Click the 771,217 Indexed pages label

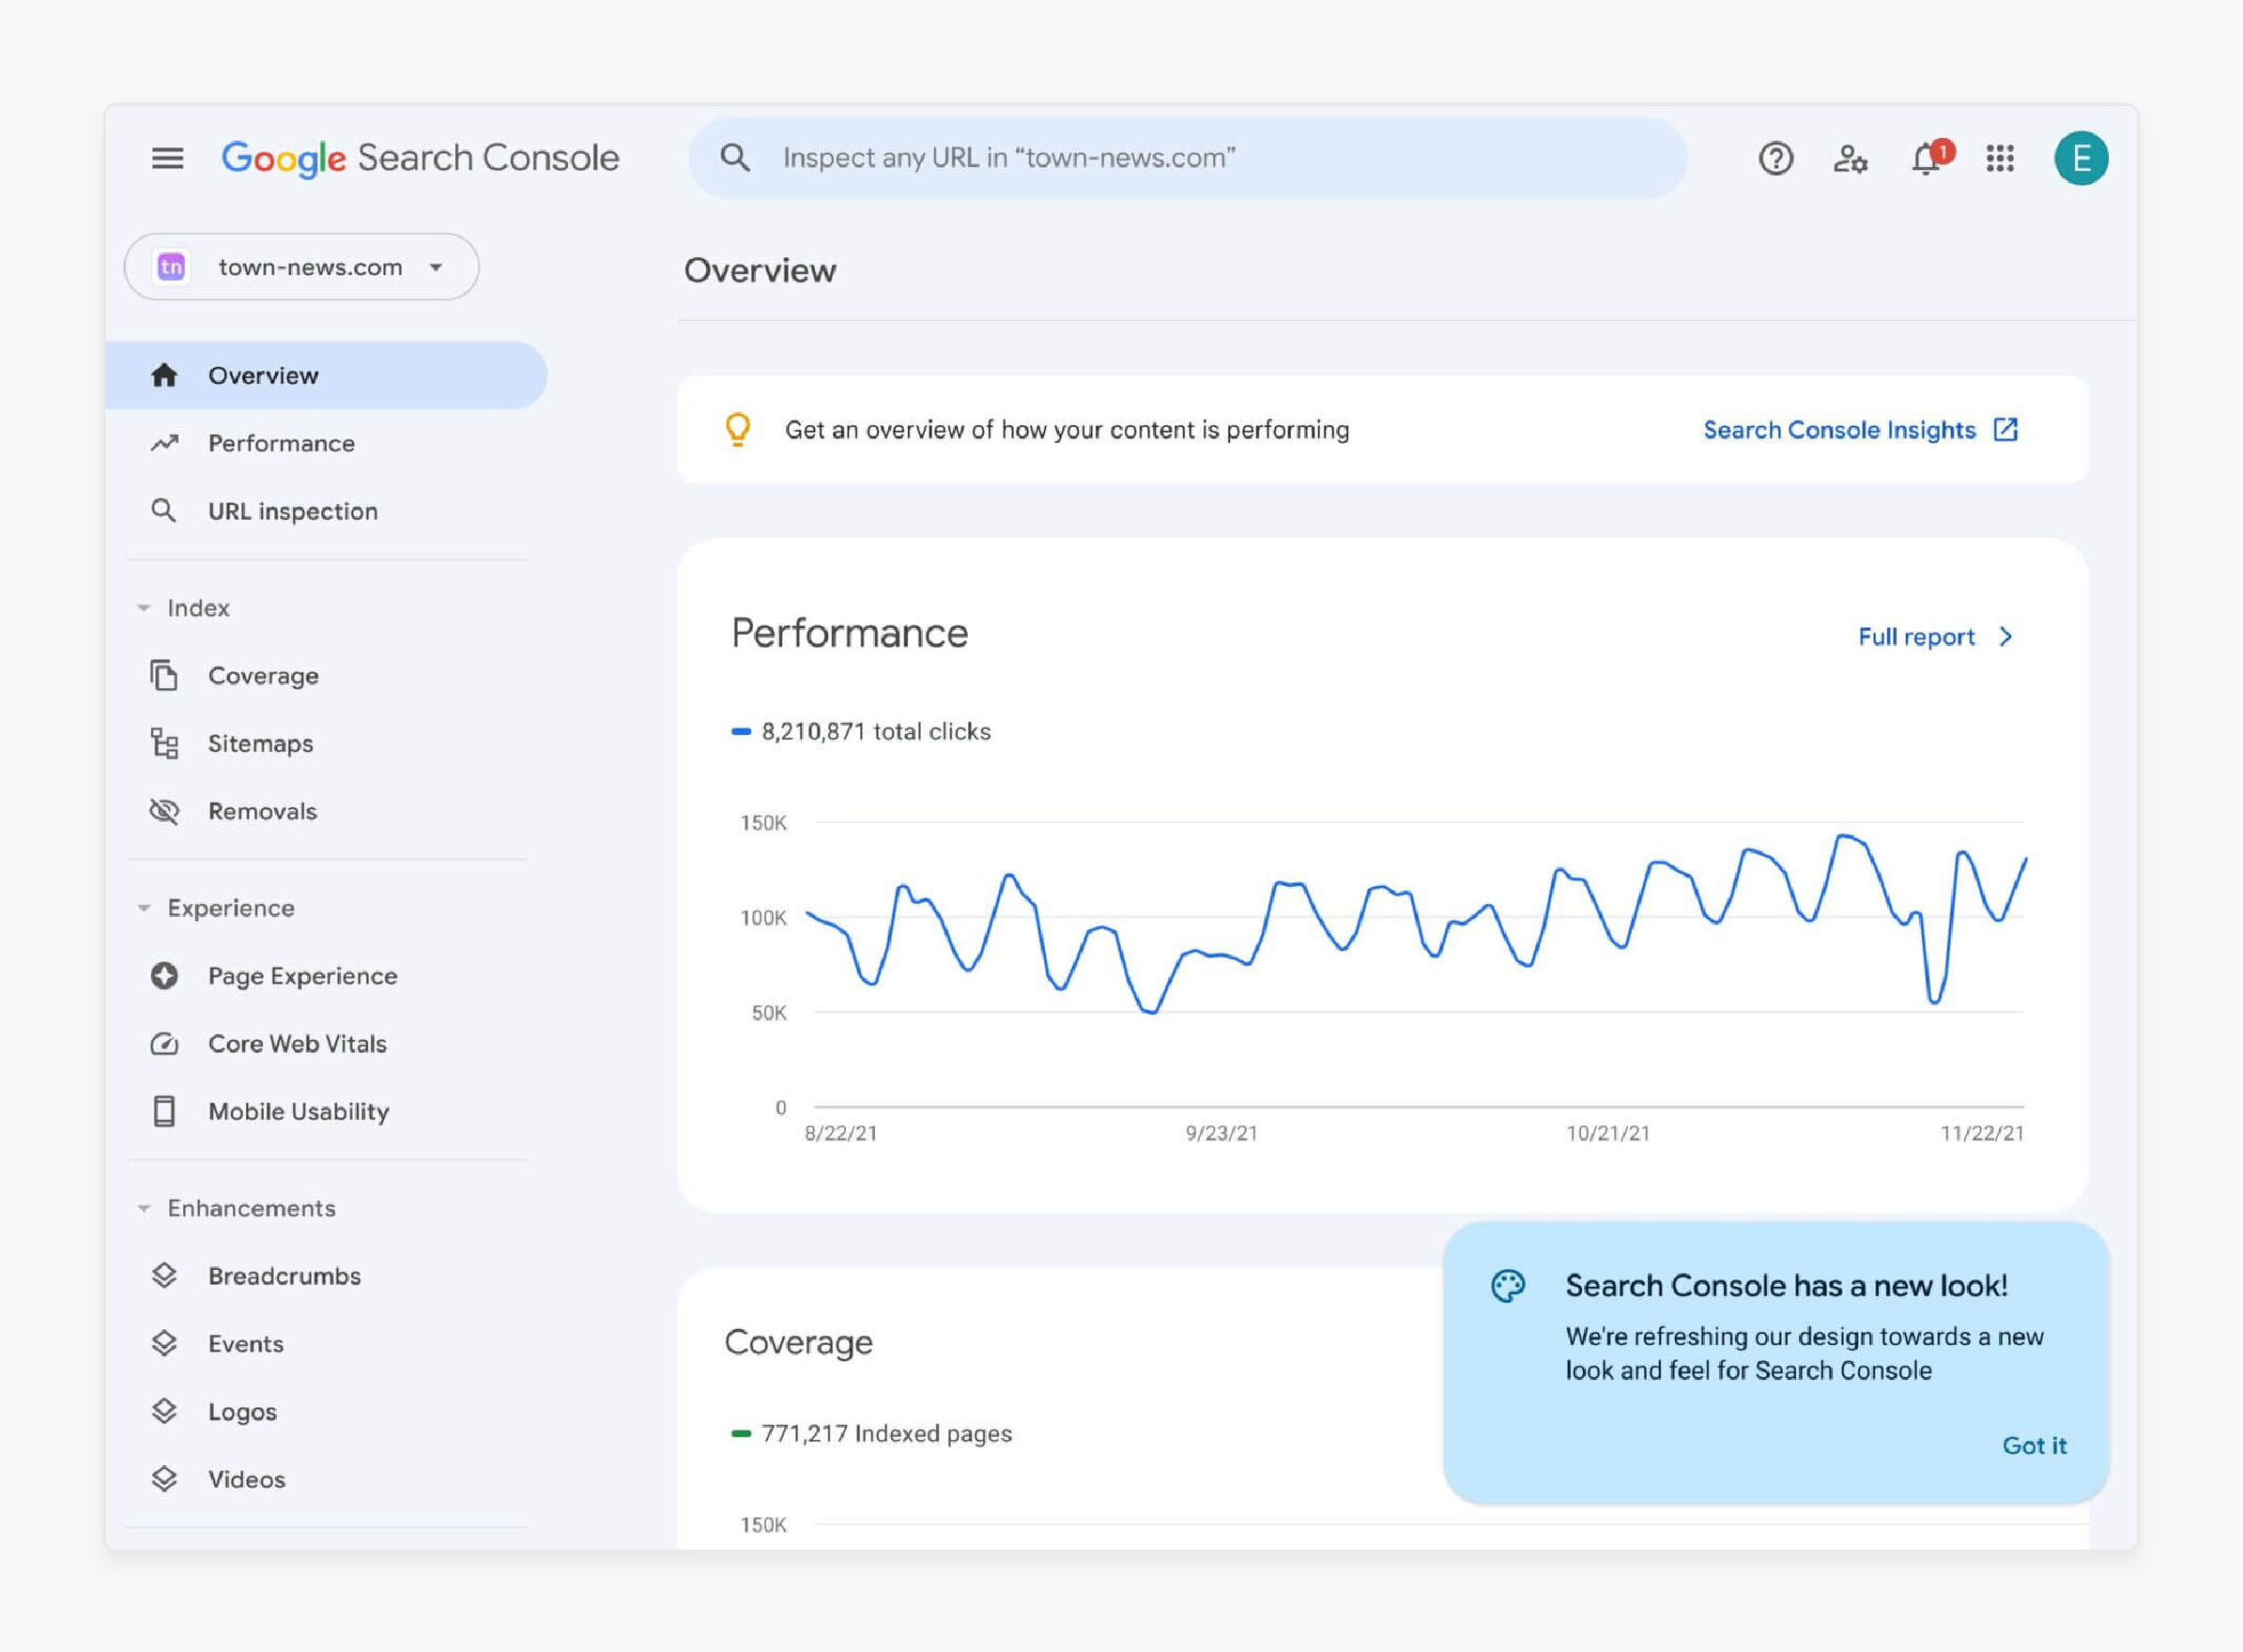pyautogui.click(x=887, y=1434)
